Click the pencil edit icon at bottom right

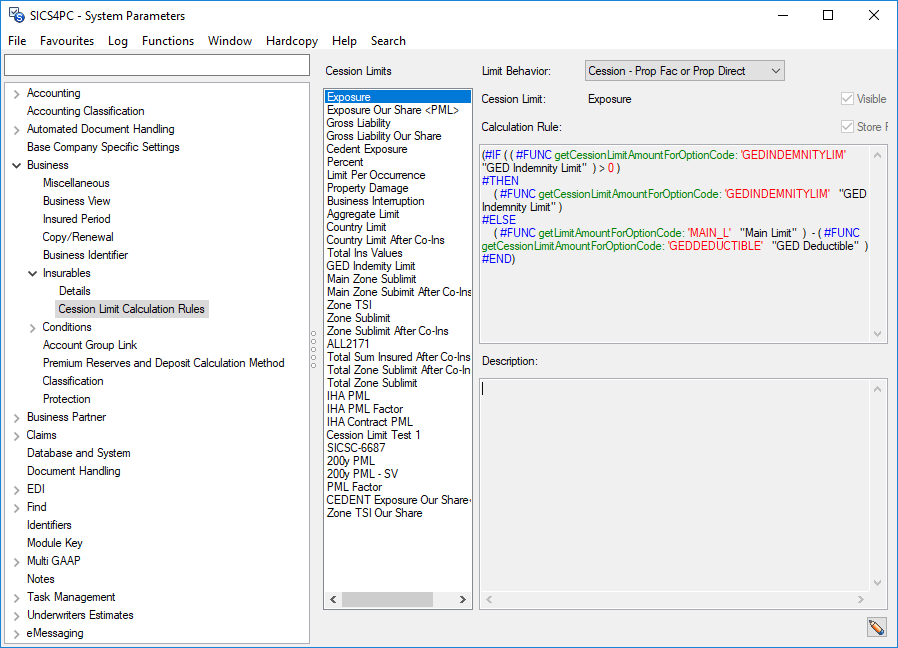876,627
